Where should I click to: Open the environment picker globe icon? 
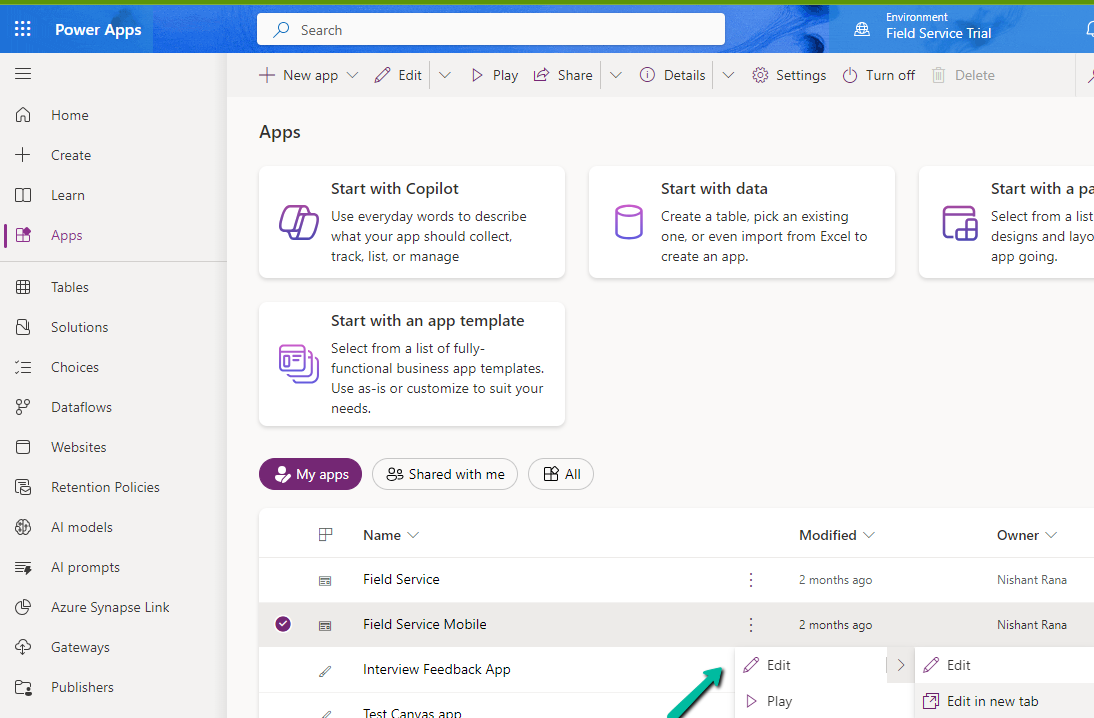[x=862, y=30]
